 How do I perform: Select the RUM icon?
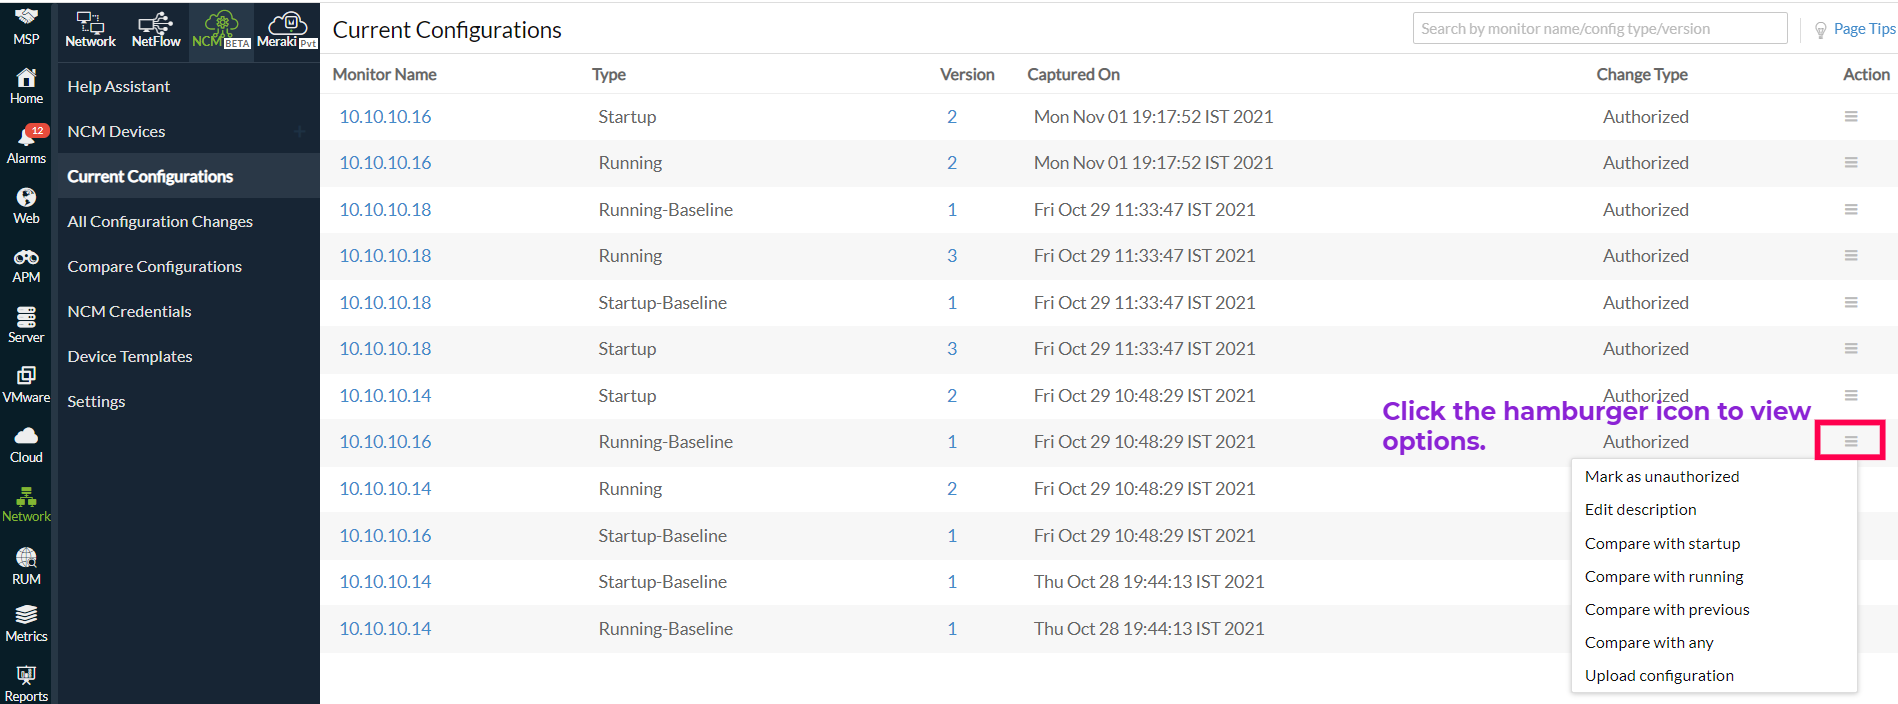(x=26, y=557)
